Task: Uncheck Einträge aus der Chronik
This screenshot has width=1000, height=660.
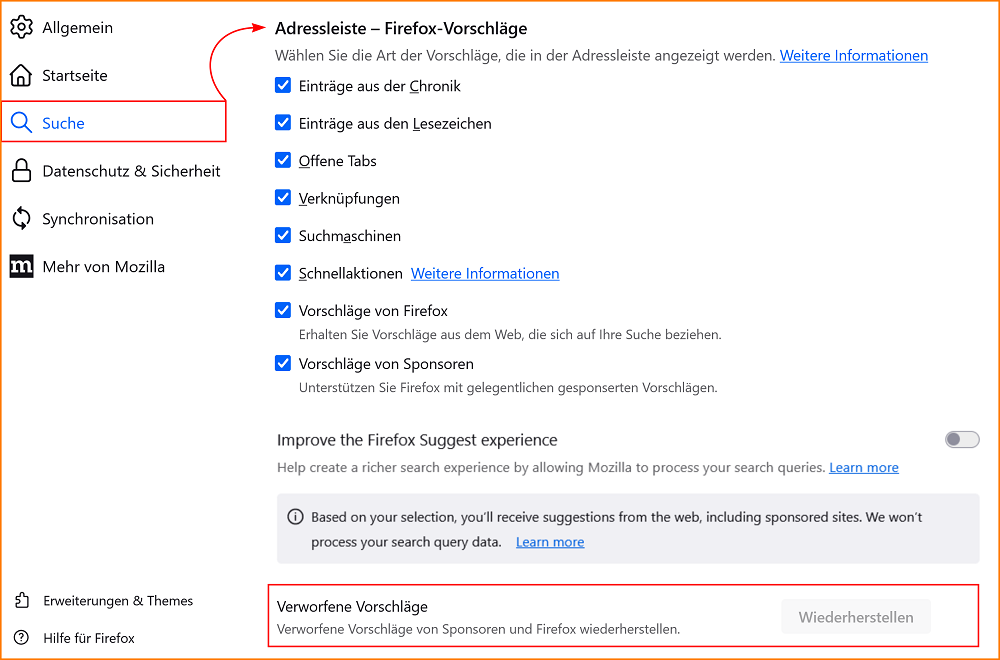Action: [x=283, y=86]
